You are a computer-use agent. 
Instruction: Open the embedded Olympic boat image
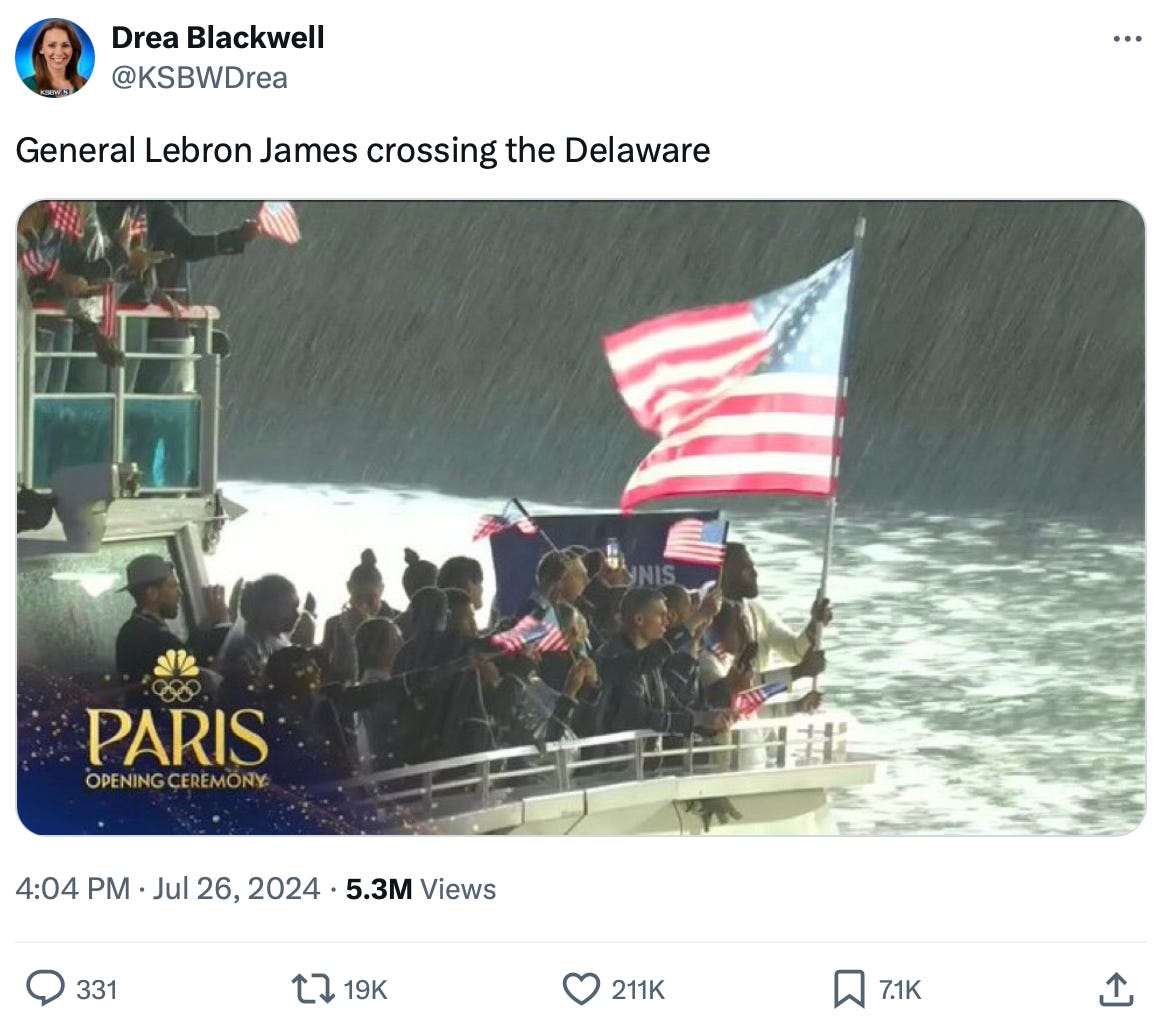tap(581, 517)
